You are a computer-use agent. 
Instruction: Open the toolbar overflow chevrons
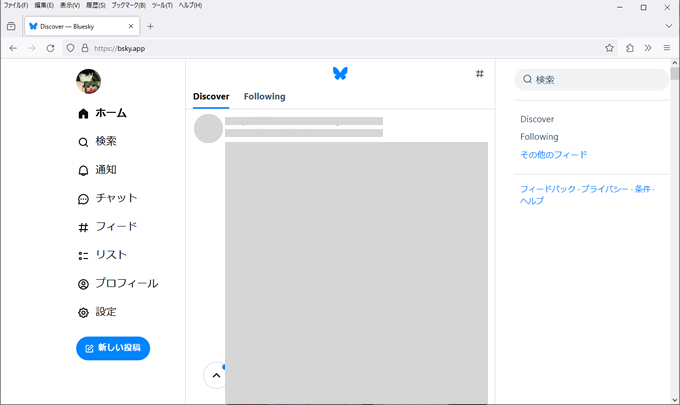(x=648, y=48)
